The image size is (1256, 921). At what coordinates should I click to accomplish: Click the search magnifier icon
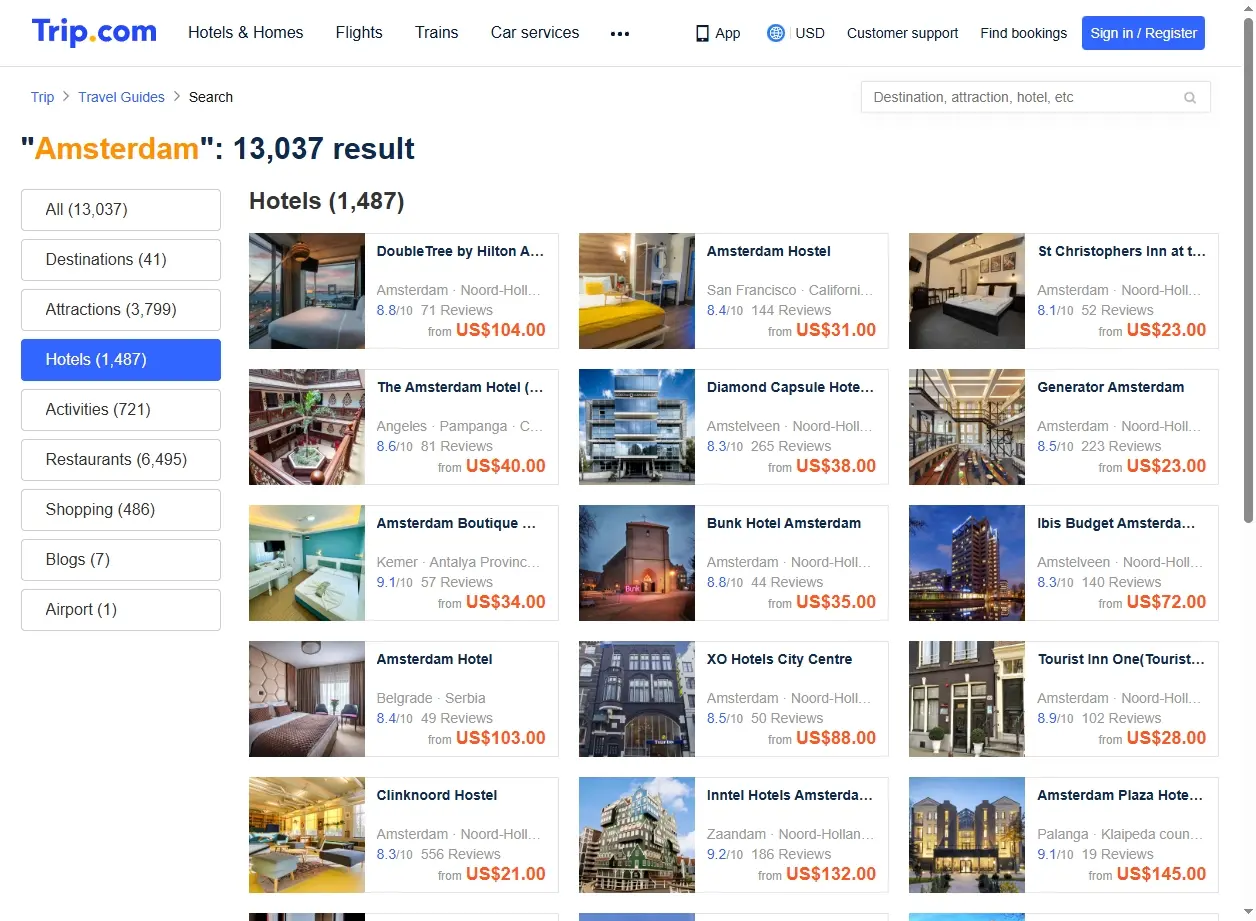tap(1190, 97)
